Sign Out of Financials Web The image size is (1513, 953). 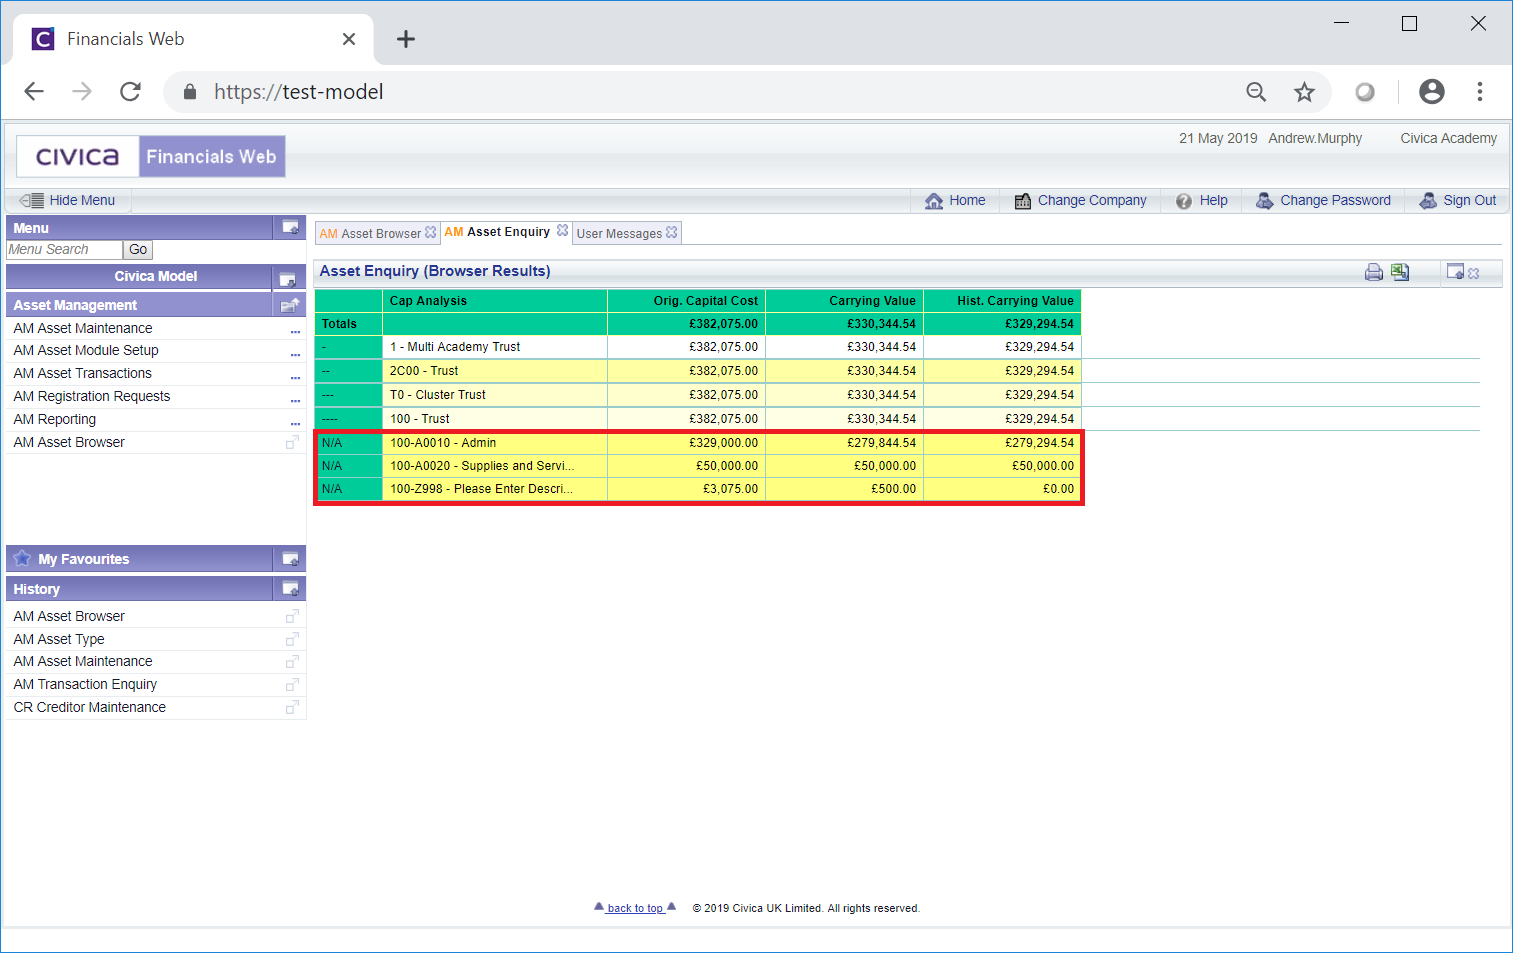click(x=1457, y=200)
